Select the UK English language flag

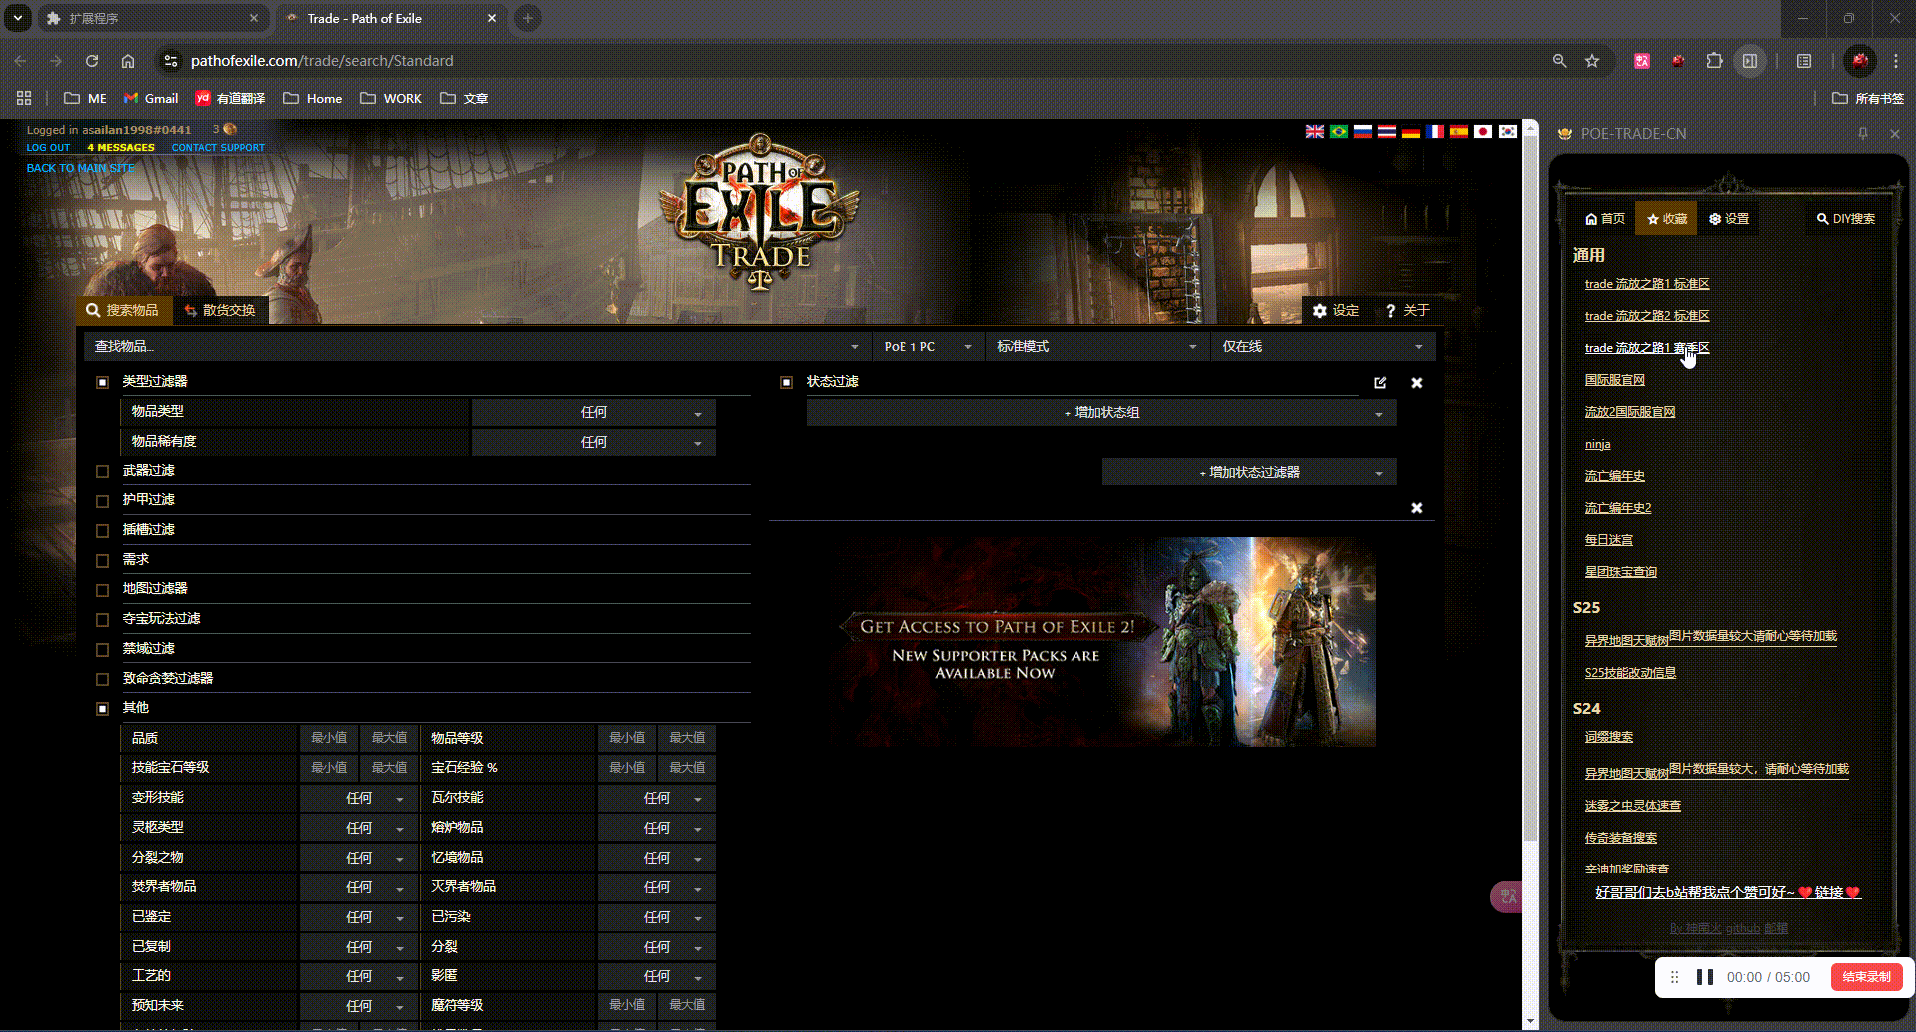tap(1314, 132)
